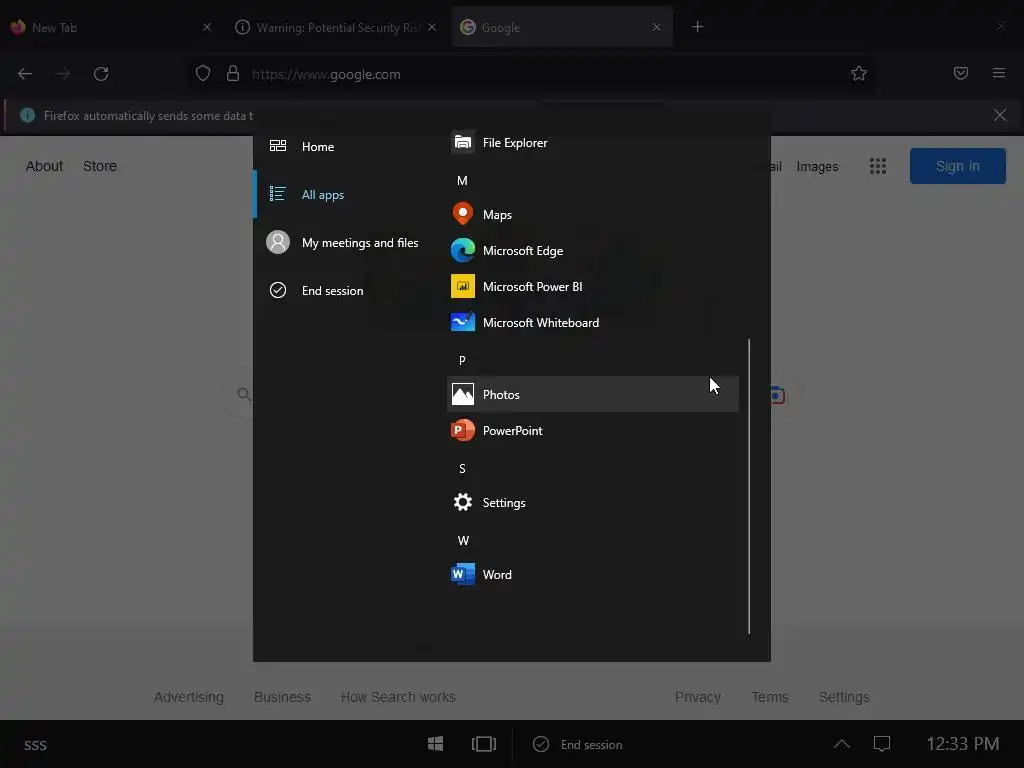Open Firefox tracking protection shield
The height and width of the screenshot is (768, 1024).
[203, 74]
